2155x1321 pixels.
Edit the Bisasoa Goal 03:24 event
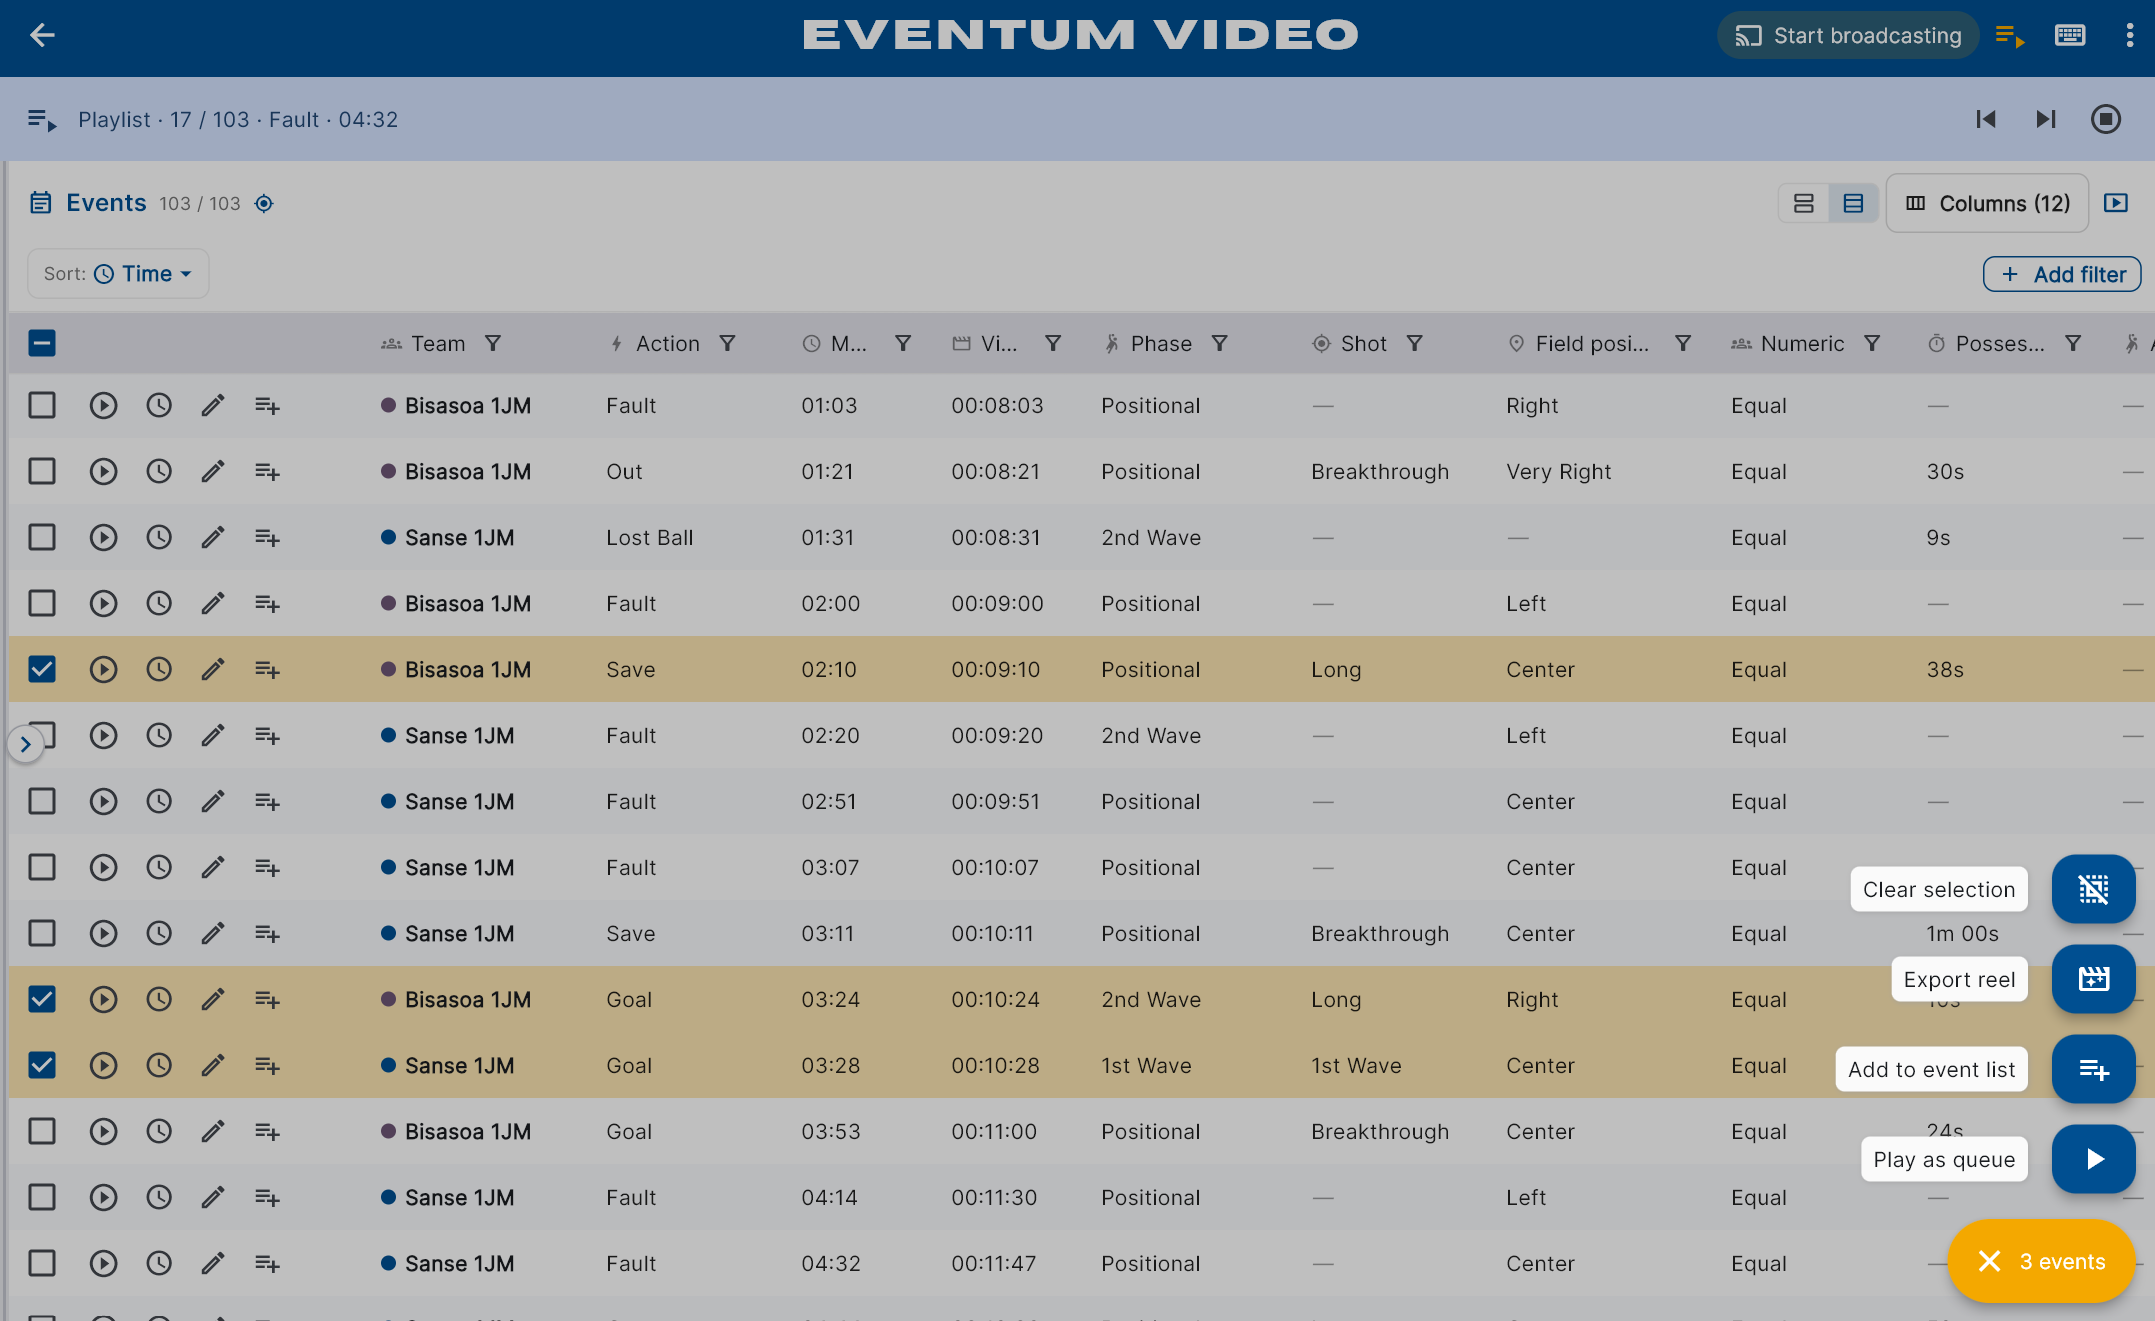[x=213, y=1000]
